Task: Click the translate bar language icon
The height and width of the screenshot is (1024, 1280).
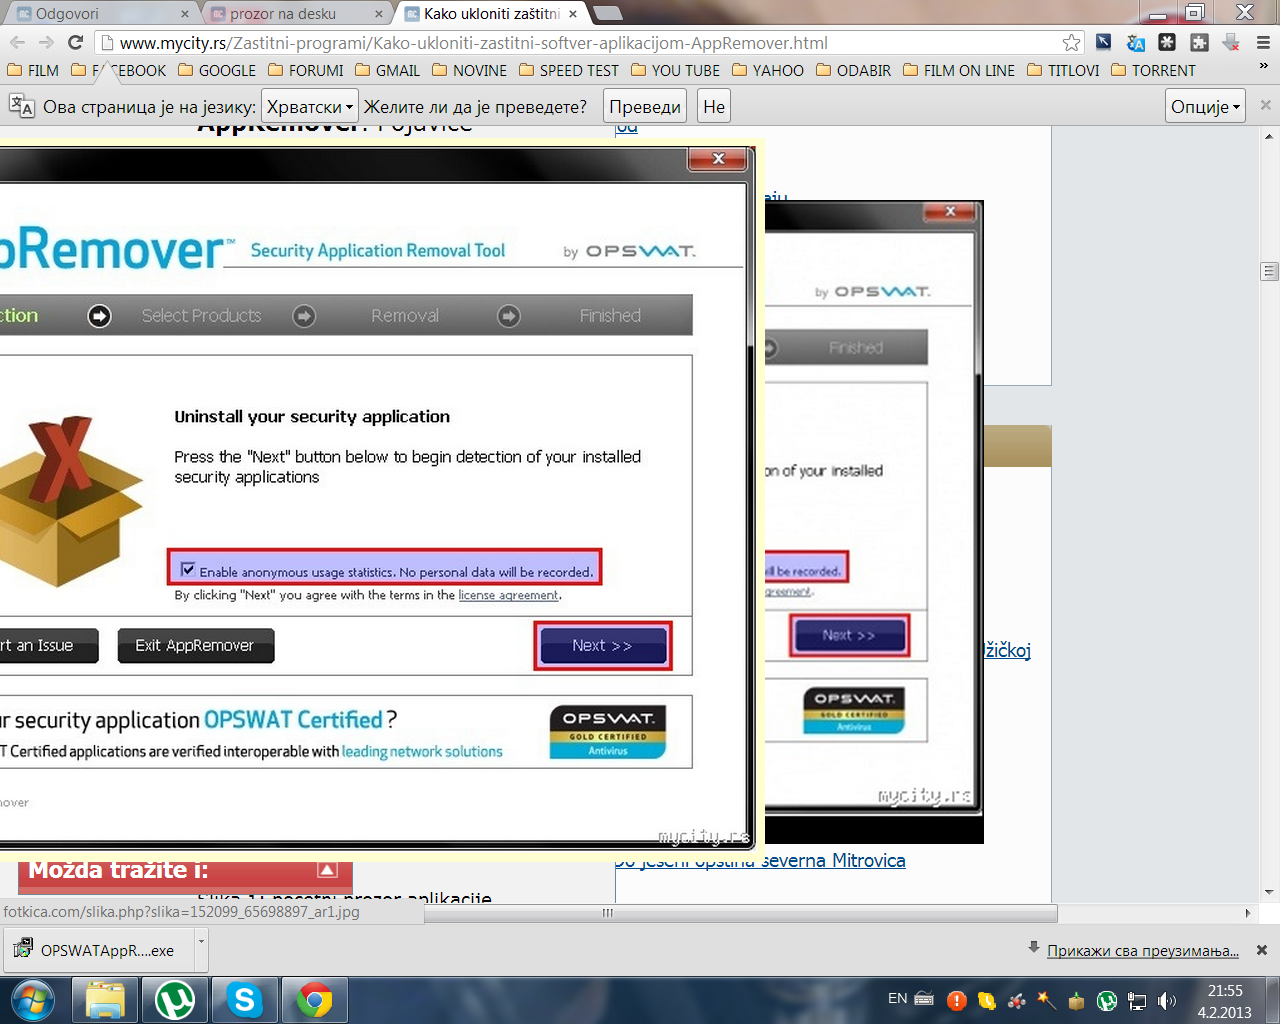Action: (21, 106)
